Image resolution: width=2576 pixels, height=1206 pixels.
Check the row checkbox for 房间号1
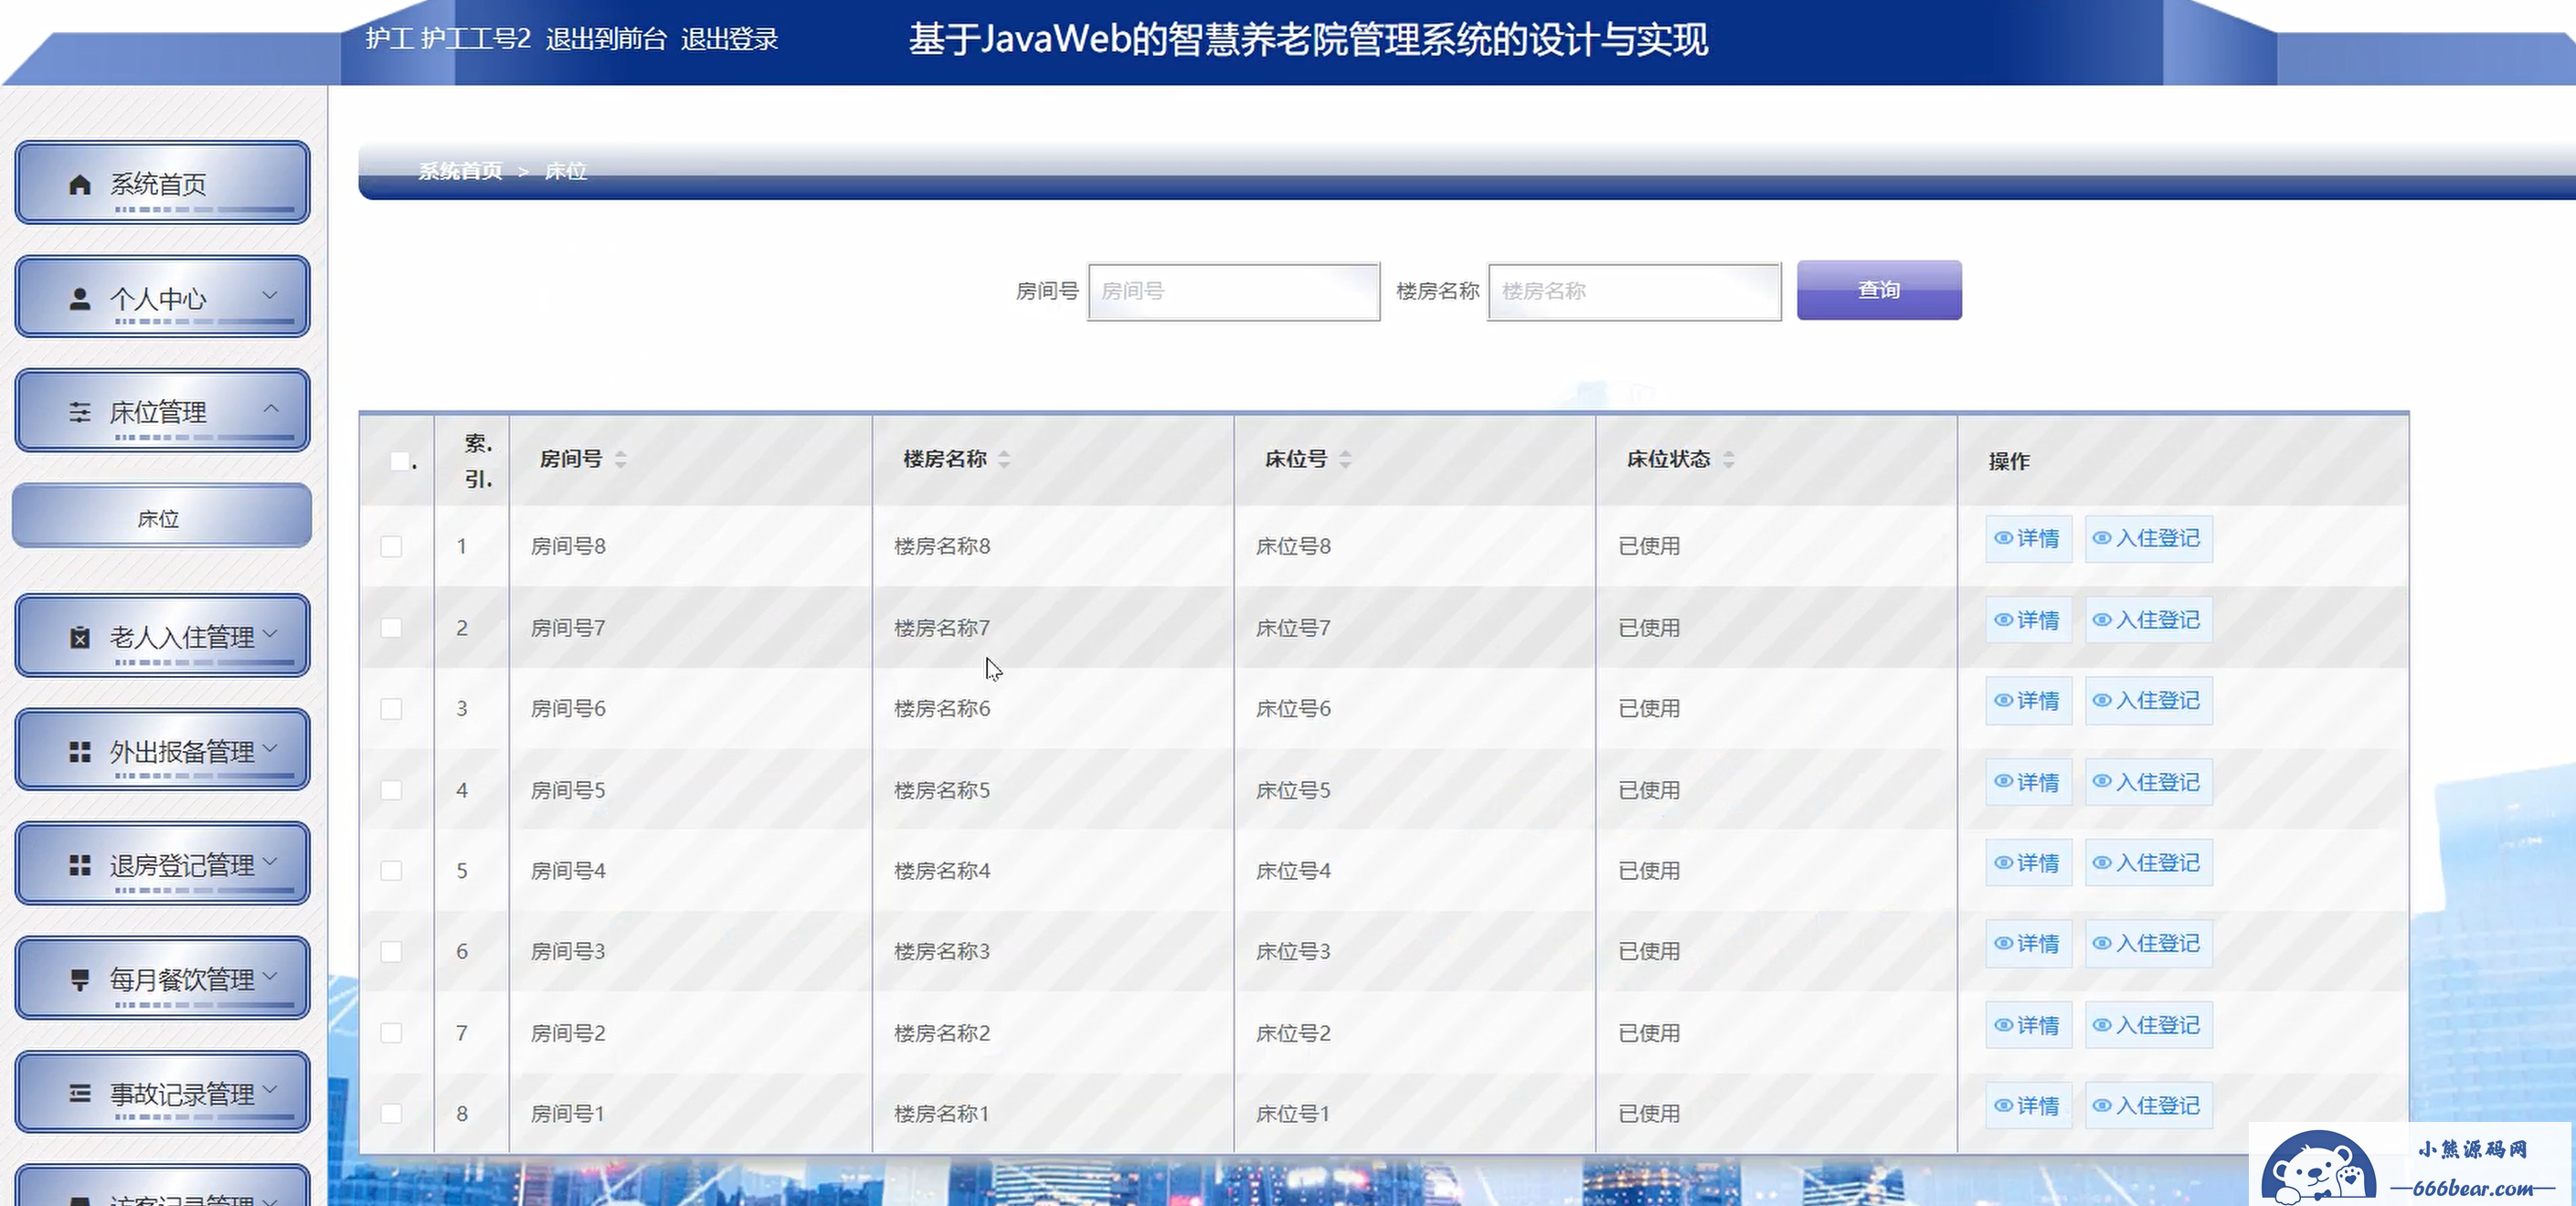click(391, 1114)
